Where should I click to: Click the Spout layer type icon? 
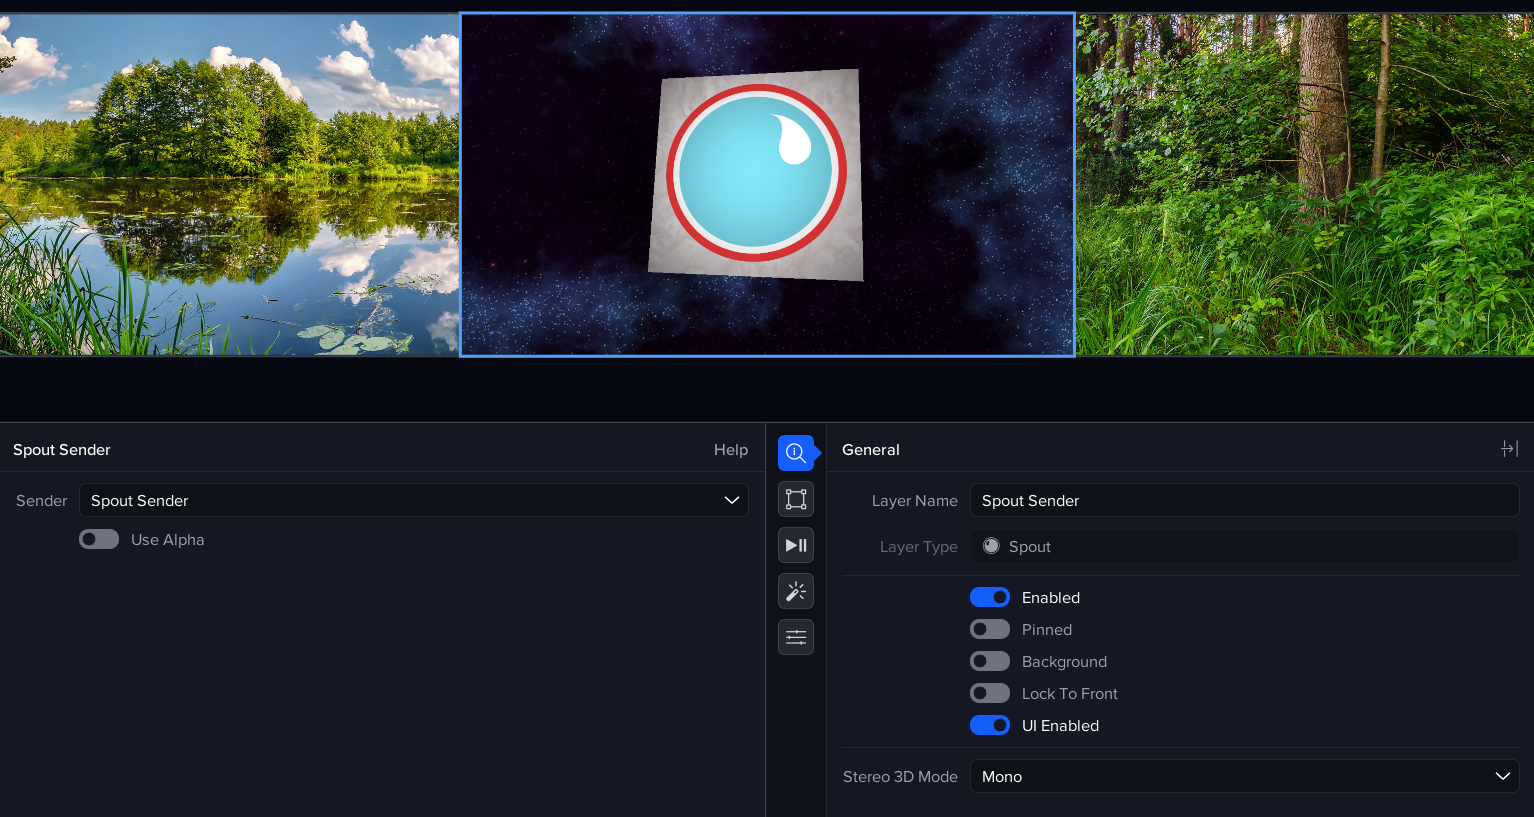tap(991, 546)
